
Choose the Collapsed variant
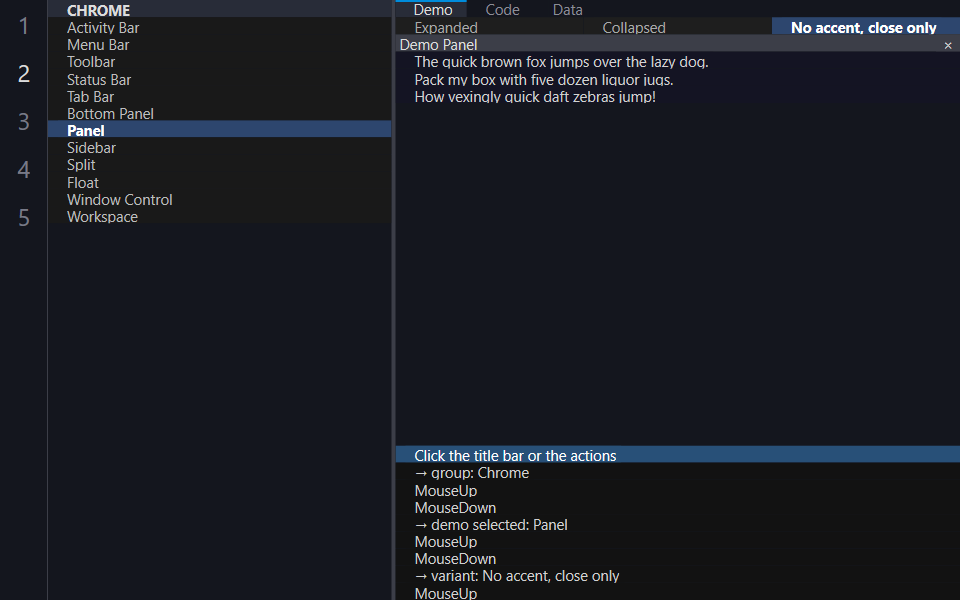click(x=677, y=28)
